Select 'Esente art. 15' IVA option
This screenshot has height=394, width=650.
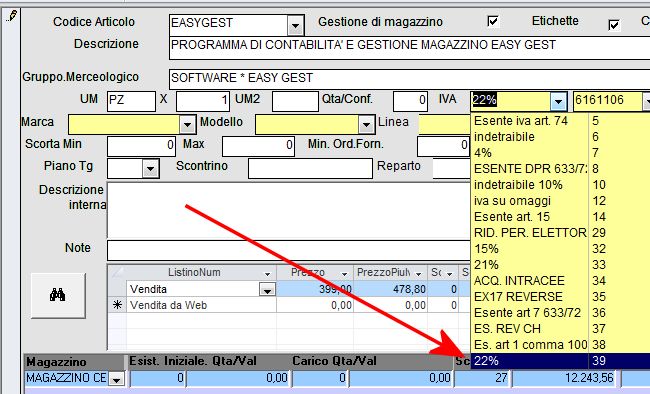click(560, 216)
